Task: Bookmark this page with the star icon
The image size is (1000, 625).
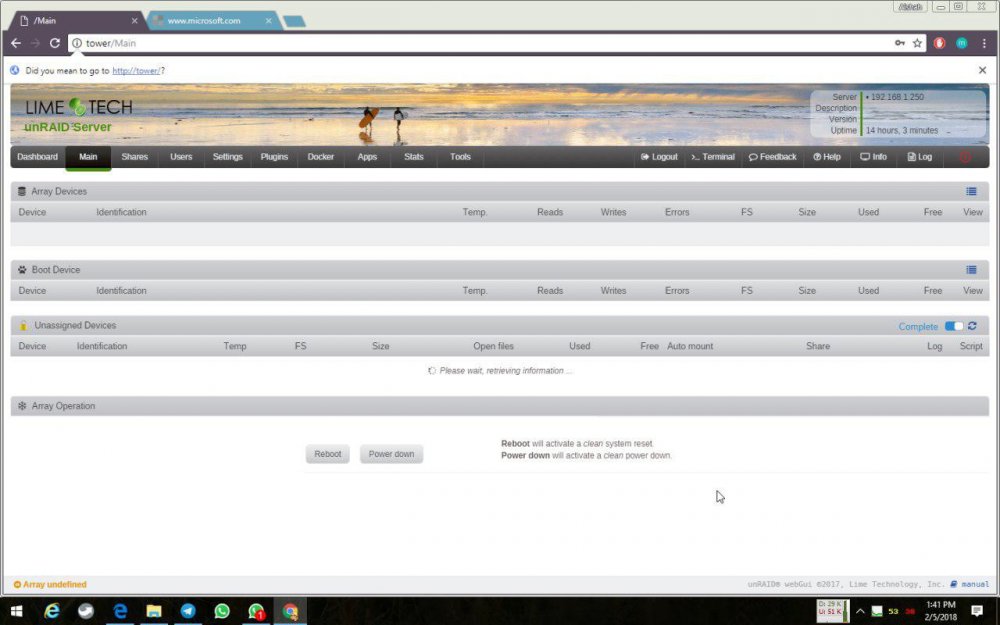Action: [x=917, y=43]
